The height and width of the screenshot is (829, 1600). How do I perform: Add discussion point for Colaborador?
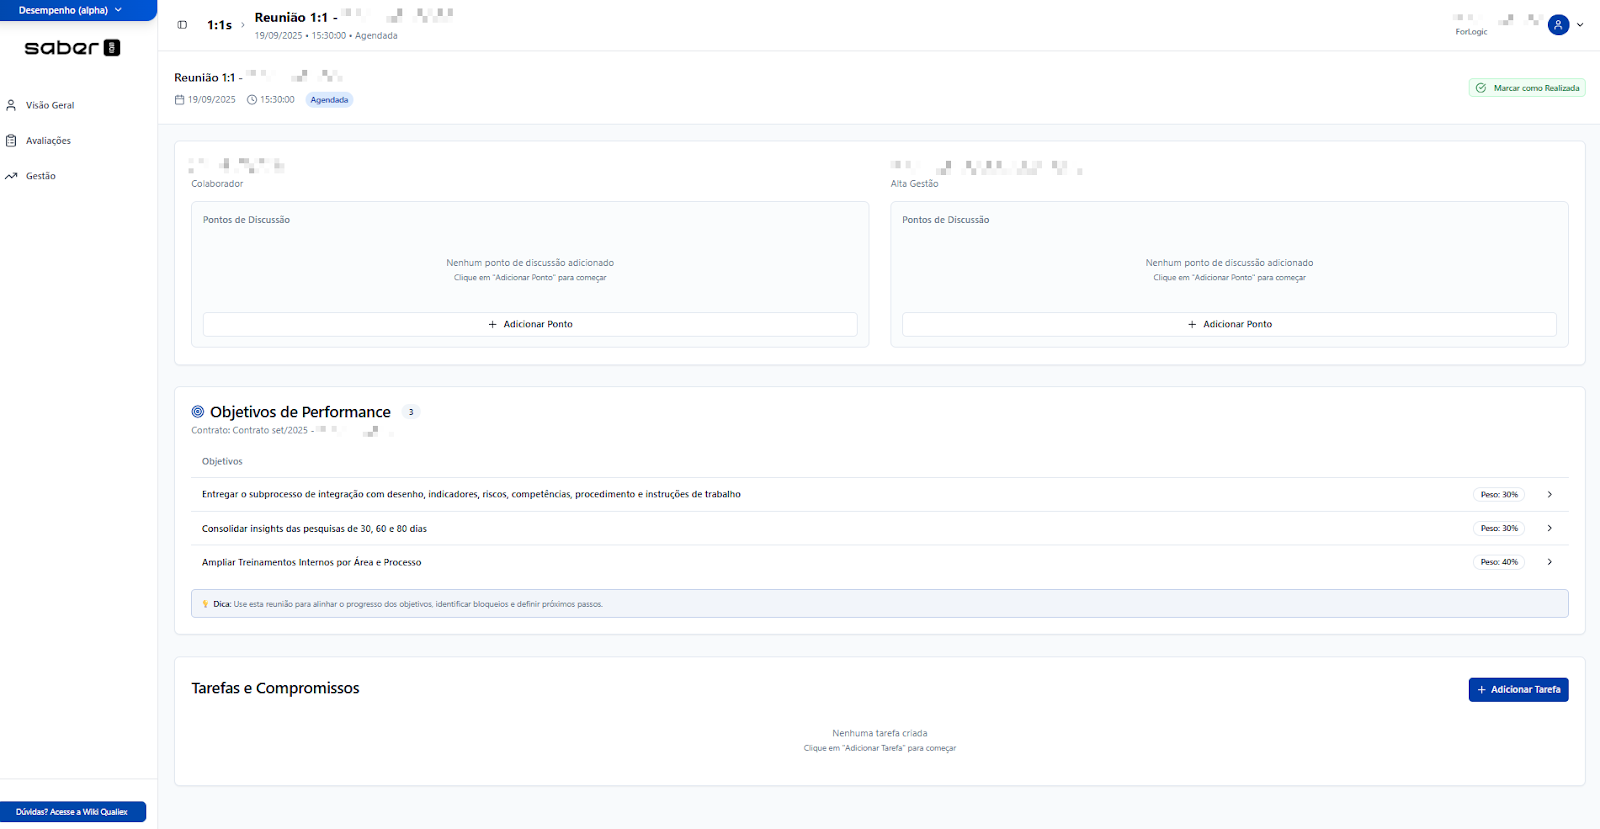[530, 324]
